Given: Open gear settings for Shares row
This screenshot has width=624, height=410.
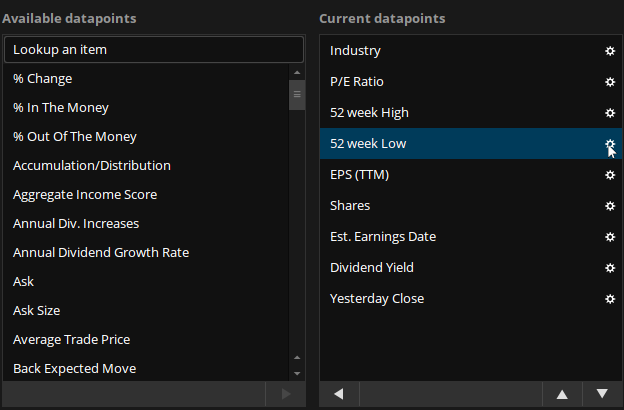Looking at the screenshot, I should pyautogui.click(x=610, y=206).
